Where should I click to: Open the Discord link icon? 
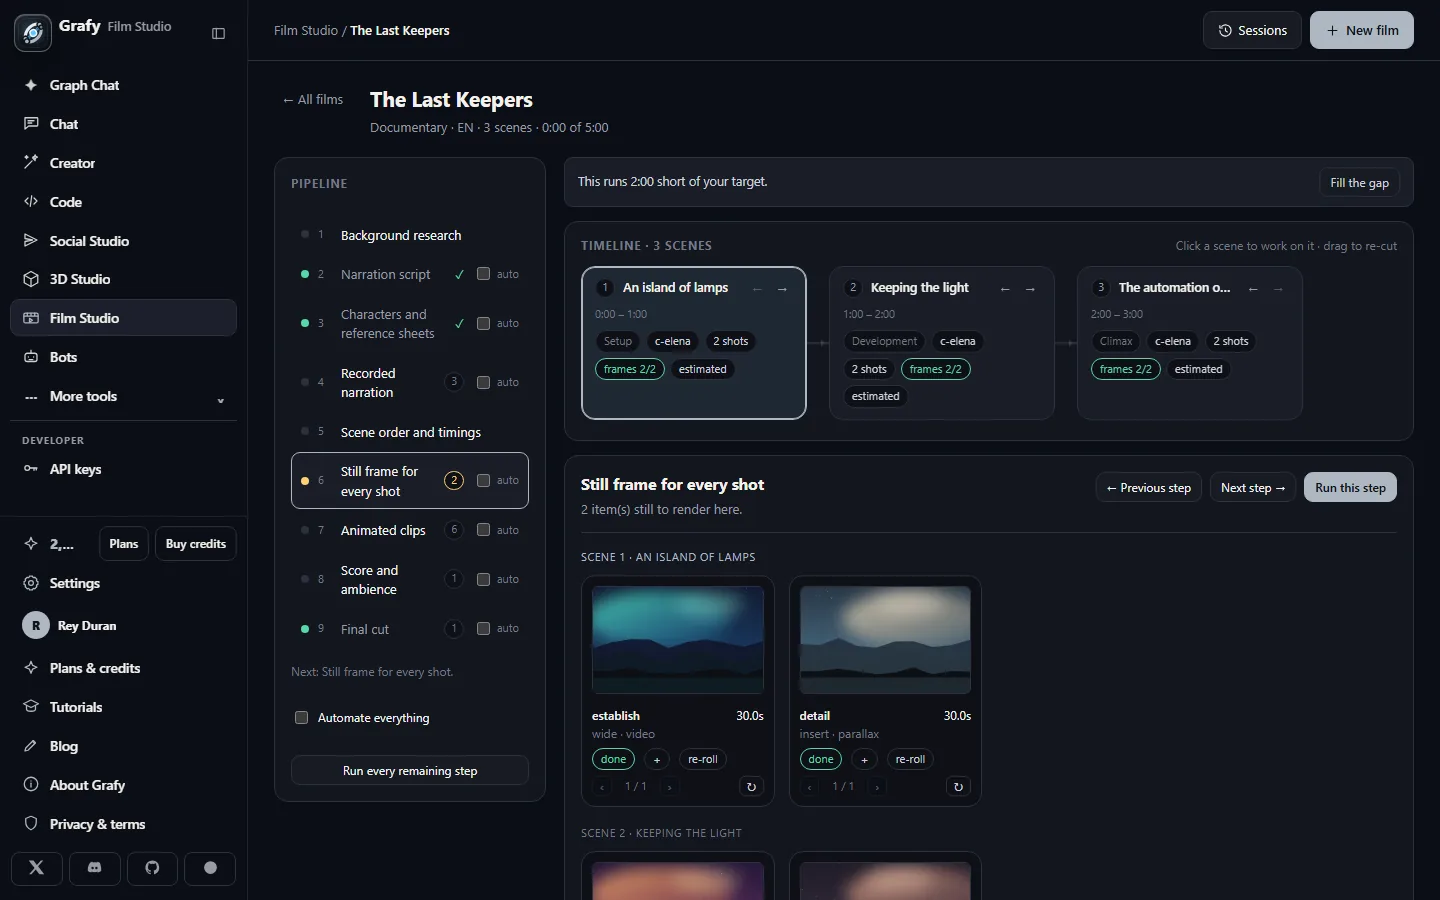[x=95, y=868]
